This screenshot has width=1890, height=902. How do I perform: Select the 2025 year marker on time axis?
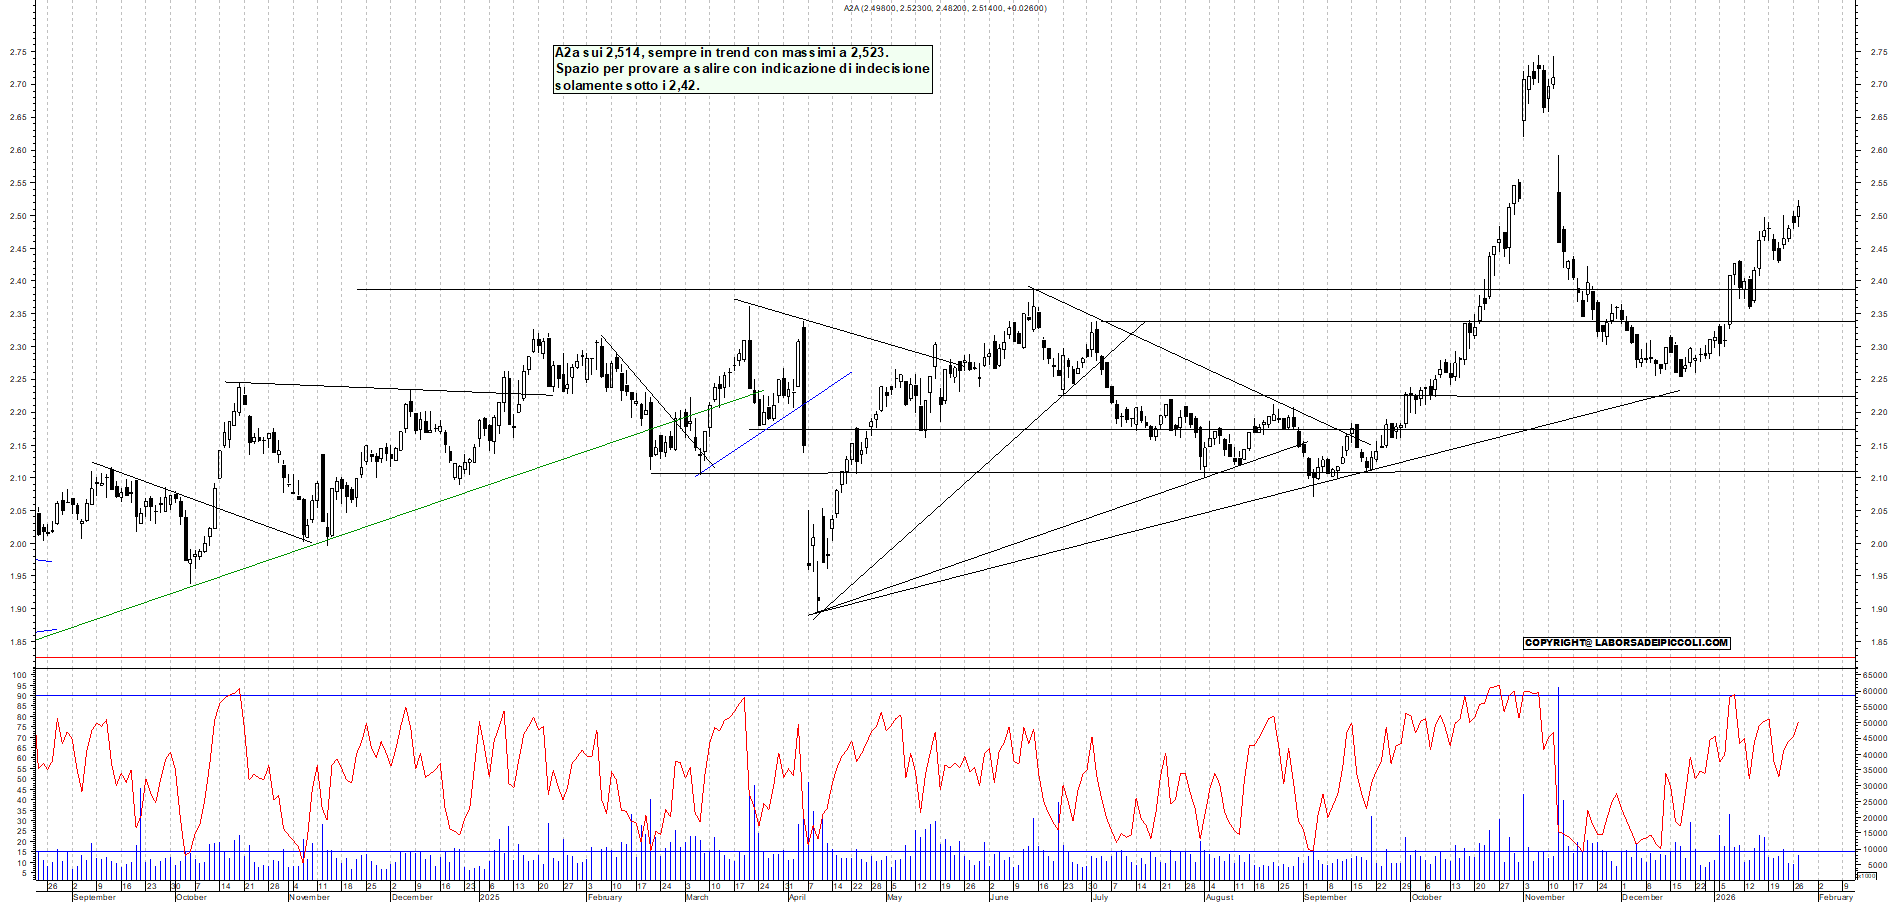point(489,897)
